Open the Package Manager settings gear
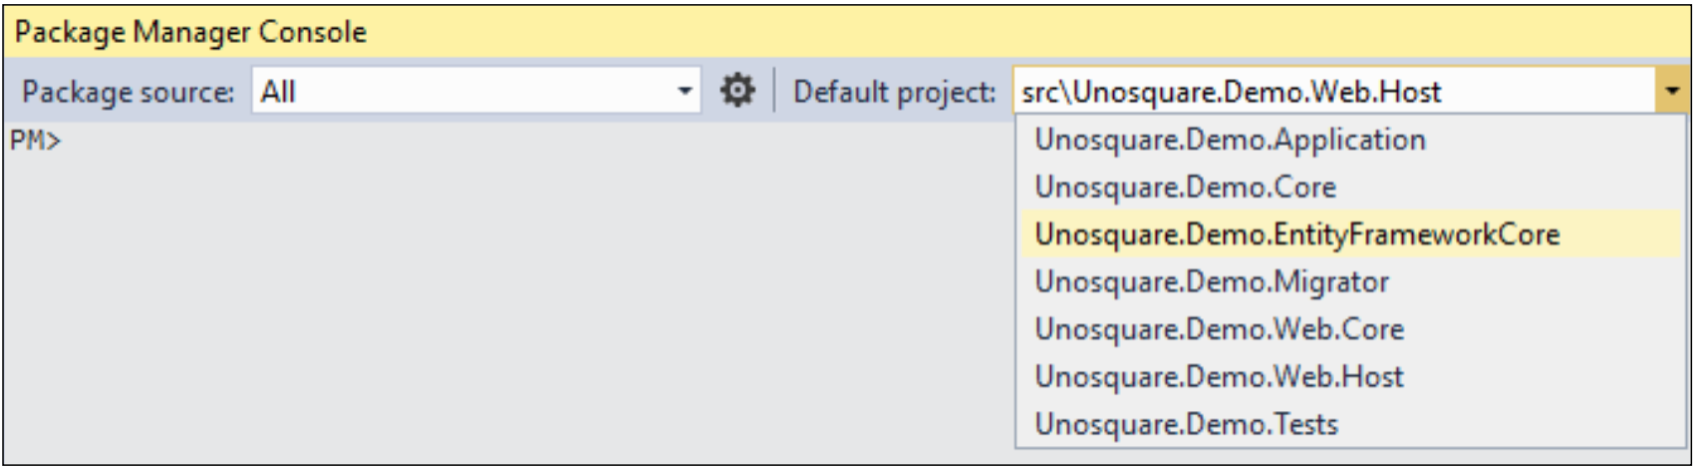 tap(738, 91)
